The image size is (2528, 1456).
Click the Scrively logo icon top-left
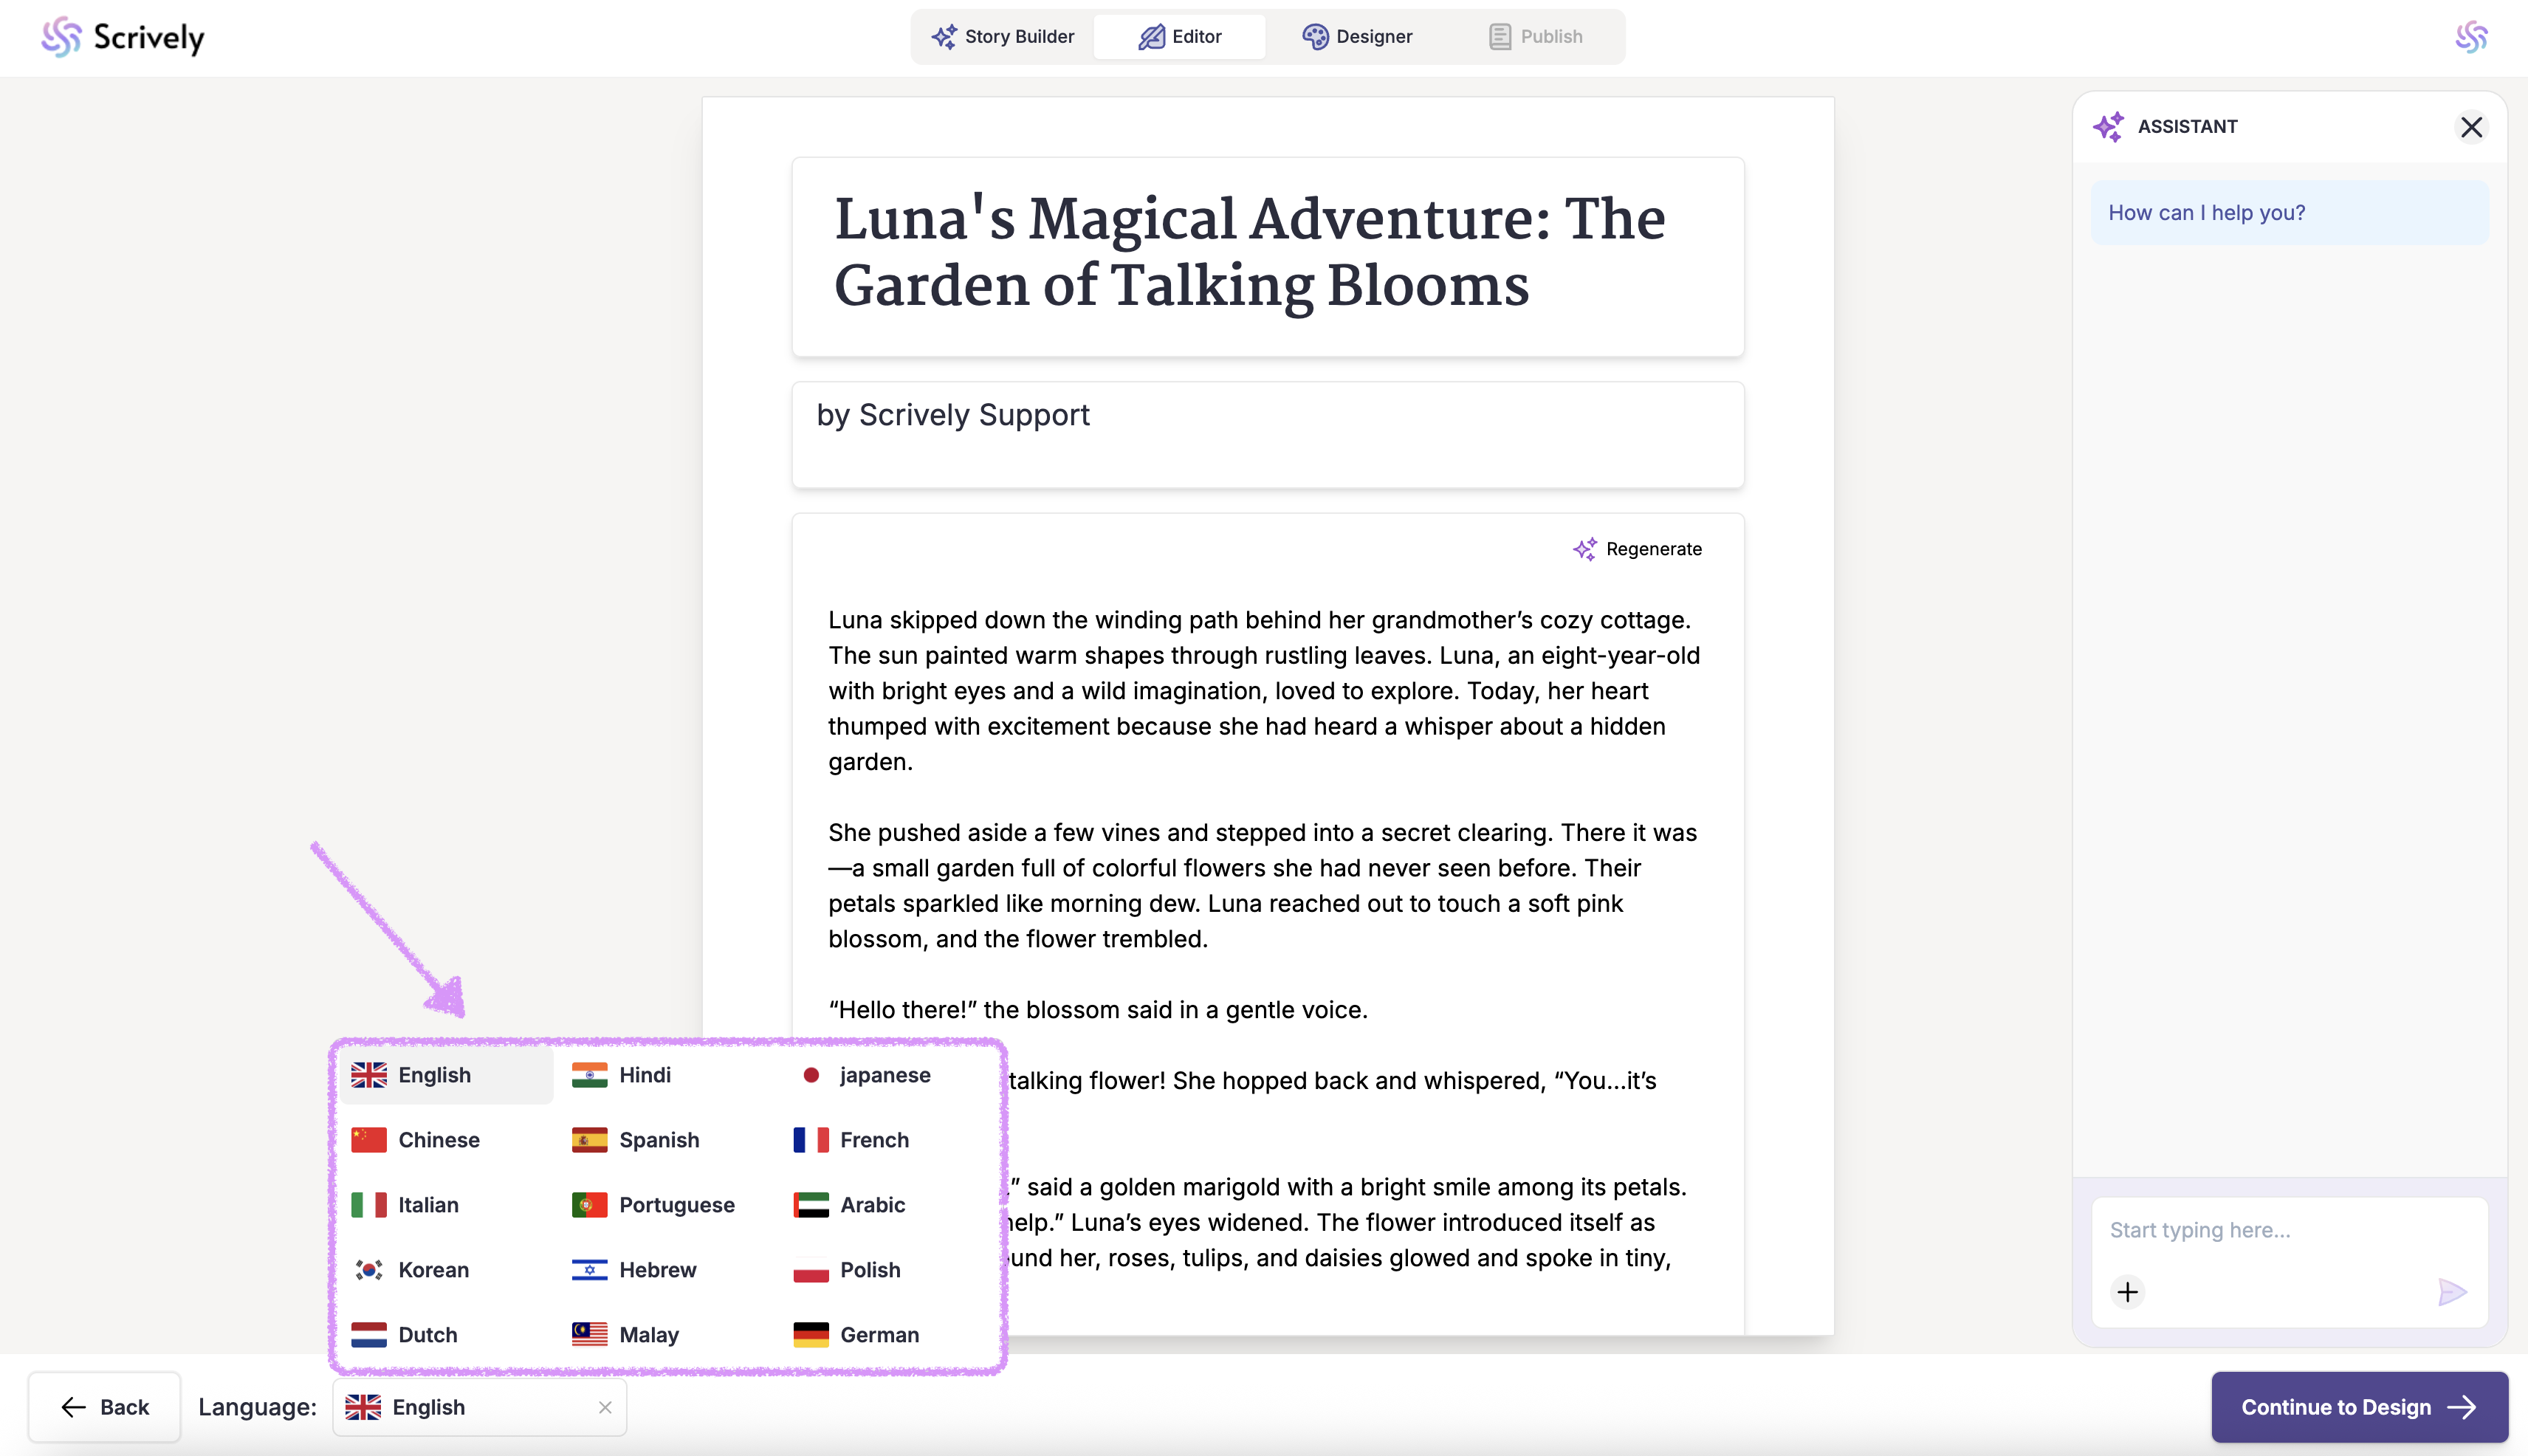61,37
